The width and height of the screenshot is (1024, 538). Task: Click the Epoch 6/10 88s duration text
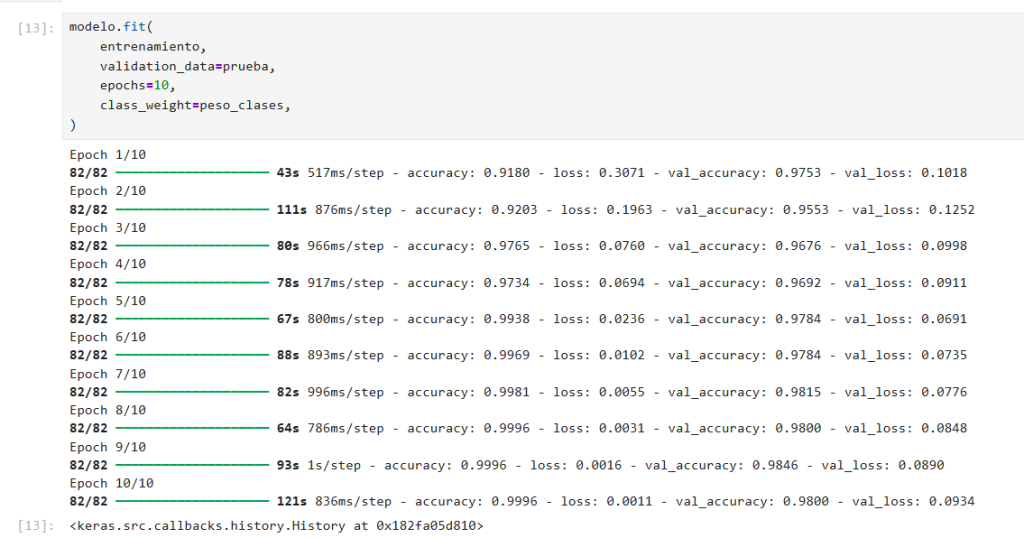(x=288, y=355)
